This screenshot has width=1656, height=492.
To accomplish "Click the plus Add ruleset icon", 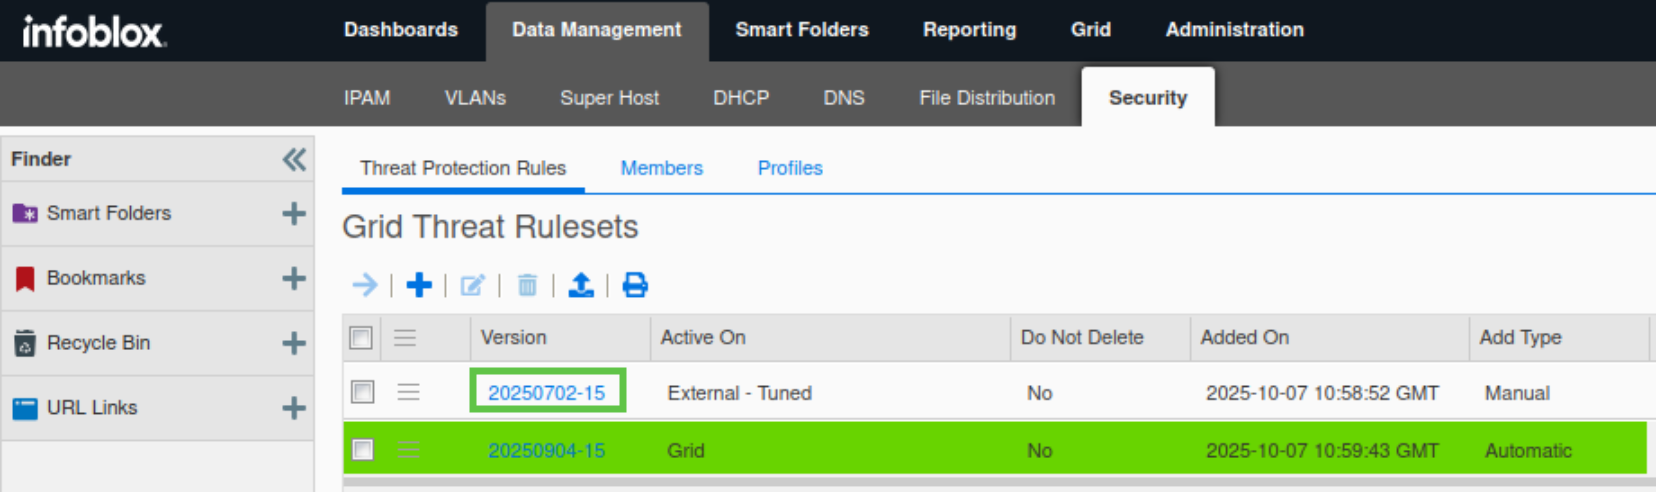I will pyautogui.click(x=419, y=285).
